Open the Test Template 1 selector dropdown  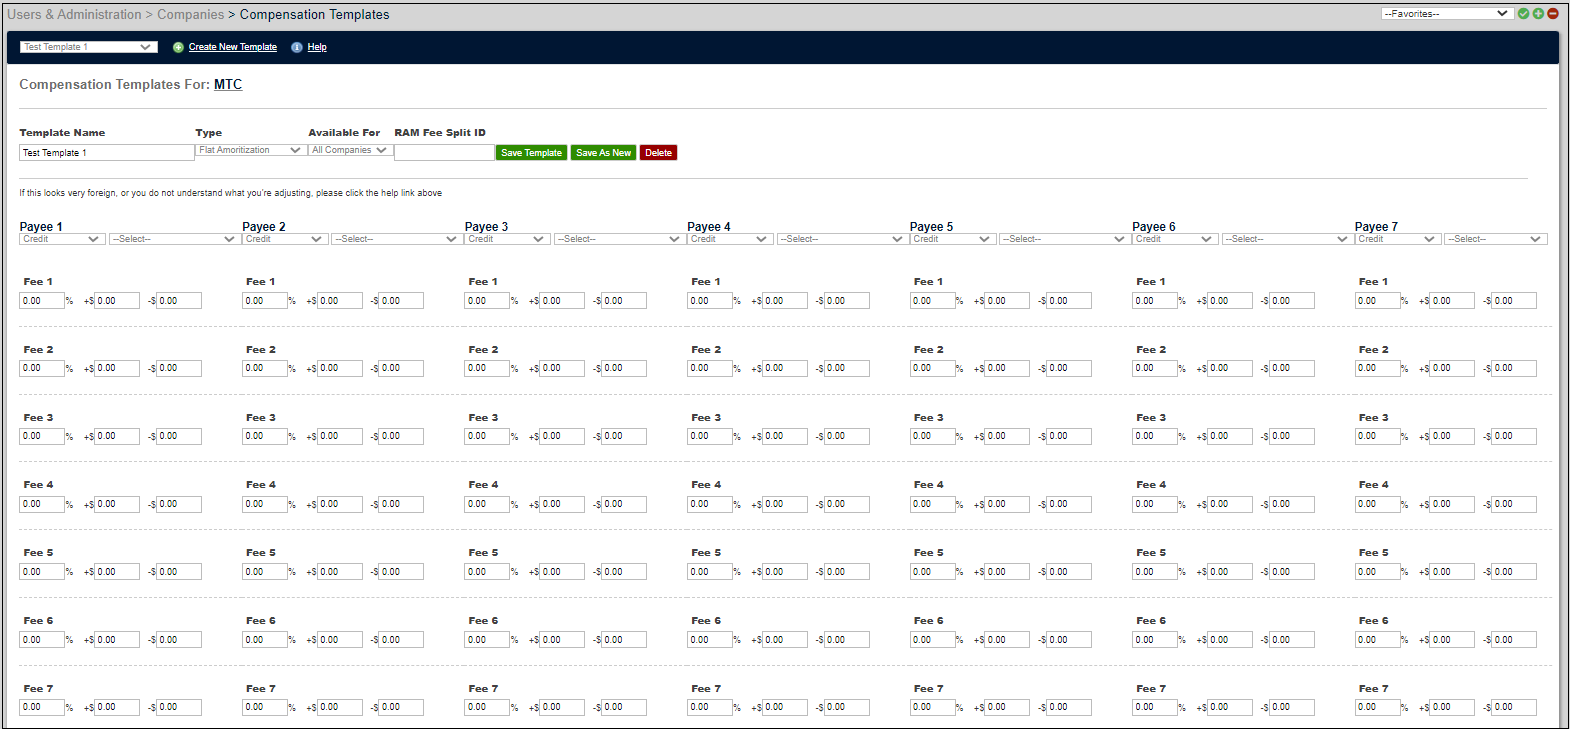coord(88,47)
